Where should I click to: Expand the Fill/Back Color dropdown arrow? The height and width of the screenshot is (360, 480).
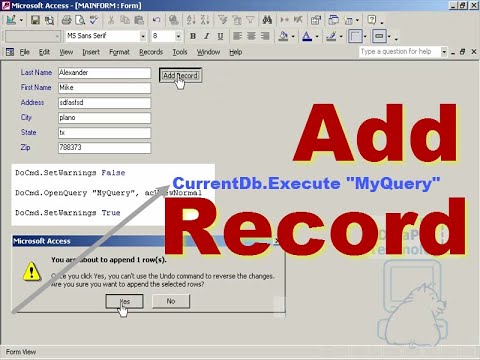tap(293, 36)
